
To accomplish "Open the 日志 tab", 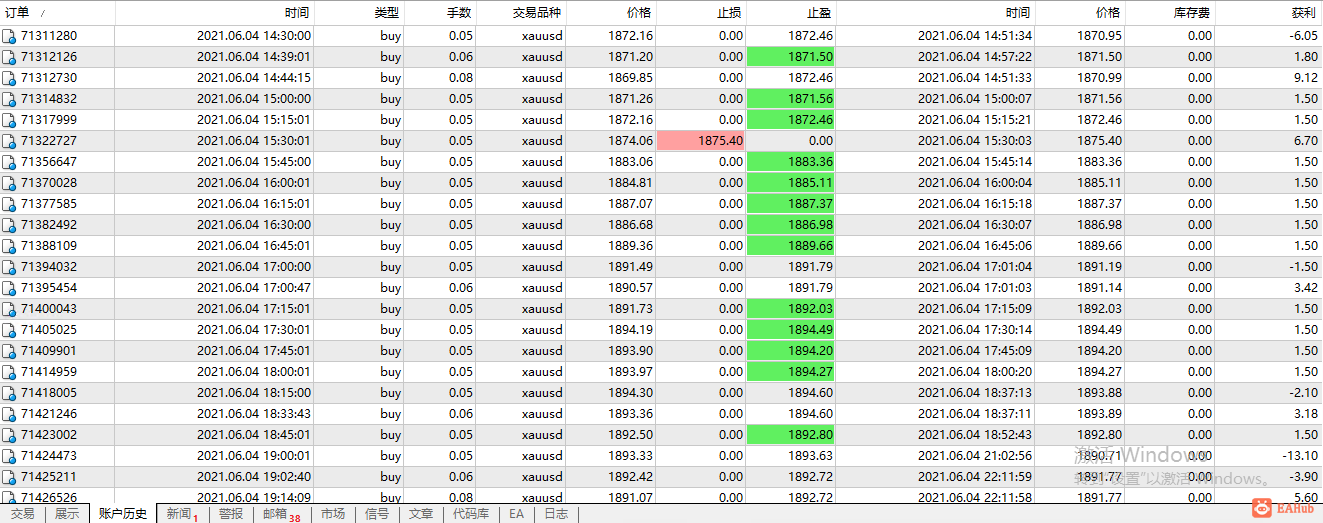I will pyautogui.click(x=556, y=514).
